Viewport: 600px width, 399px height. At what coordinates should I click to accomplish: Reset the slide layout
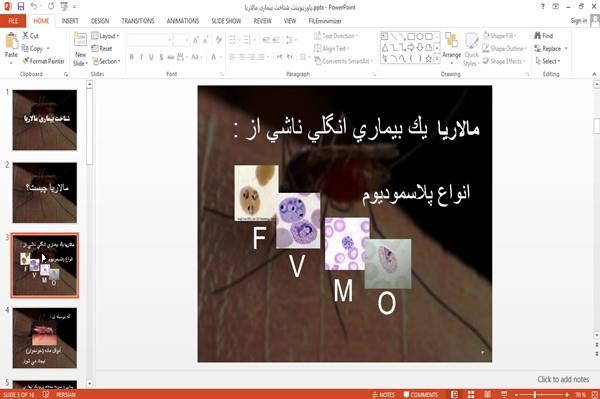pos(102,49)
